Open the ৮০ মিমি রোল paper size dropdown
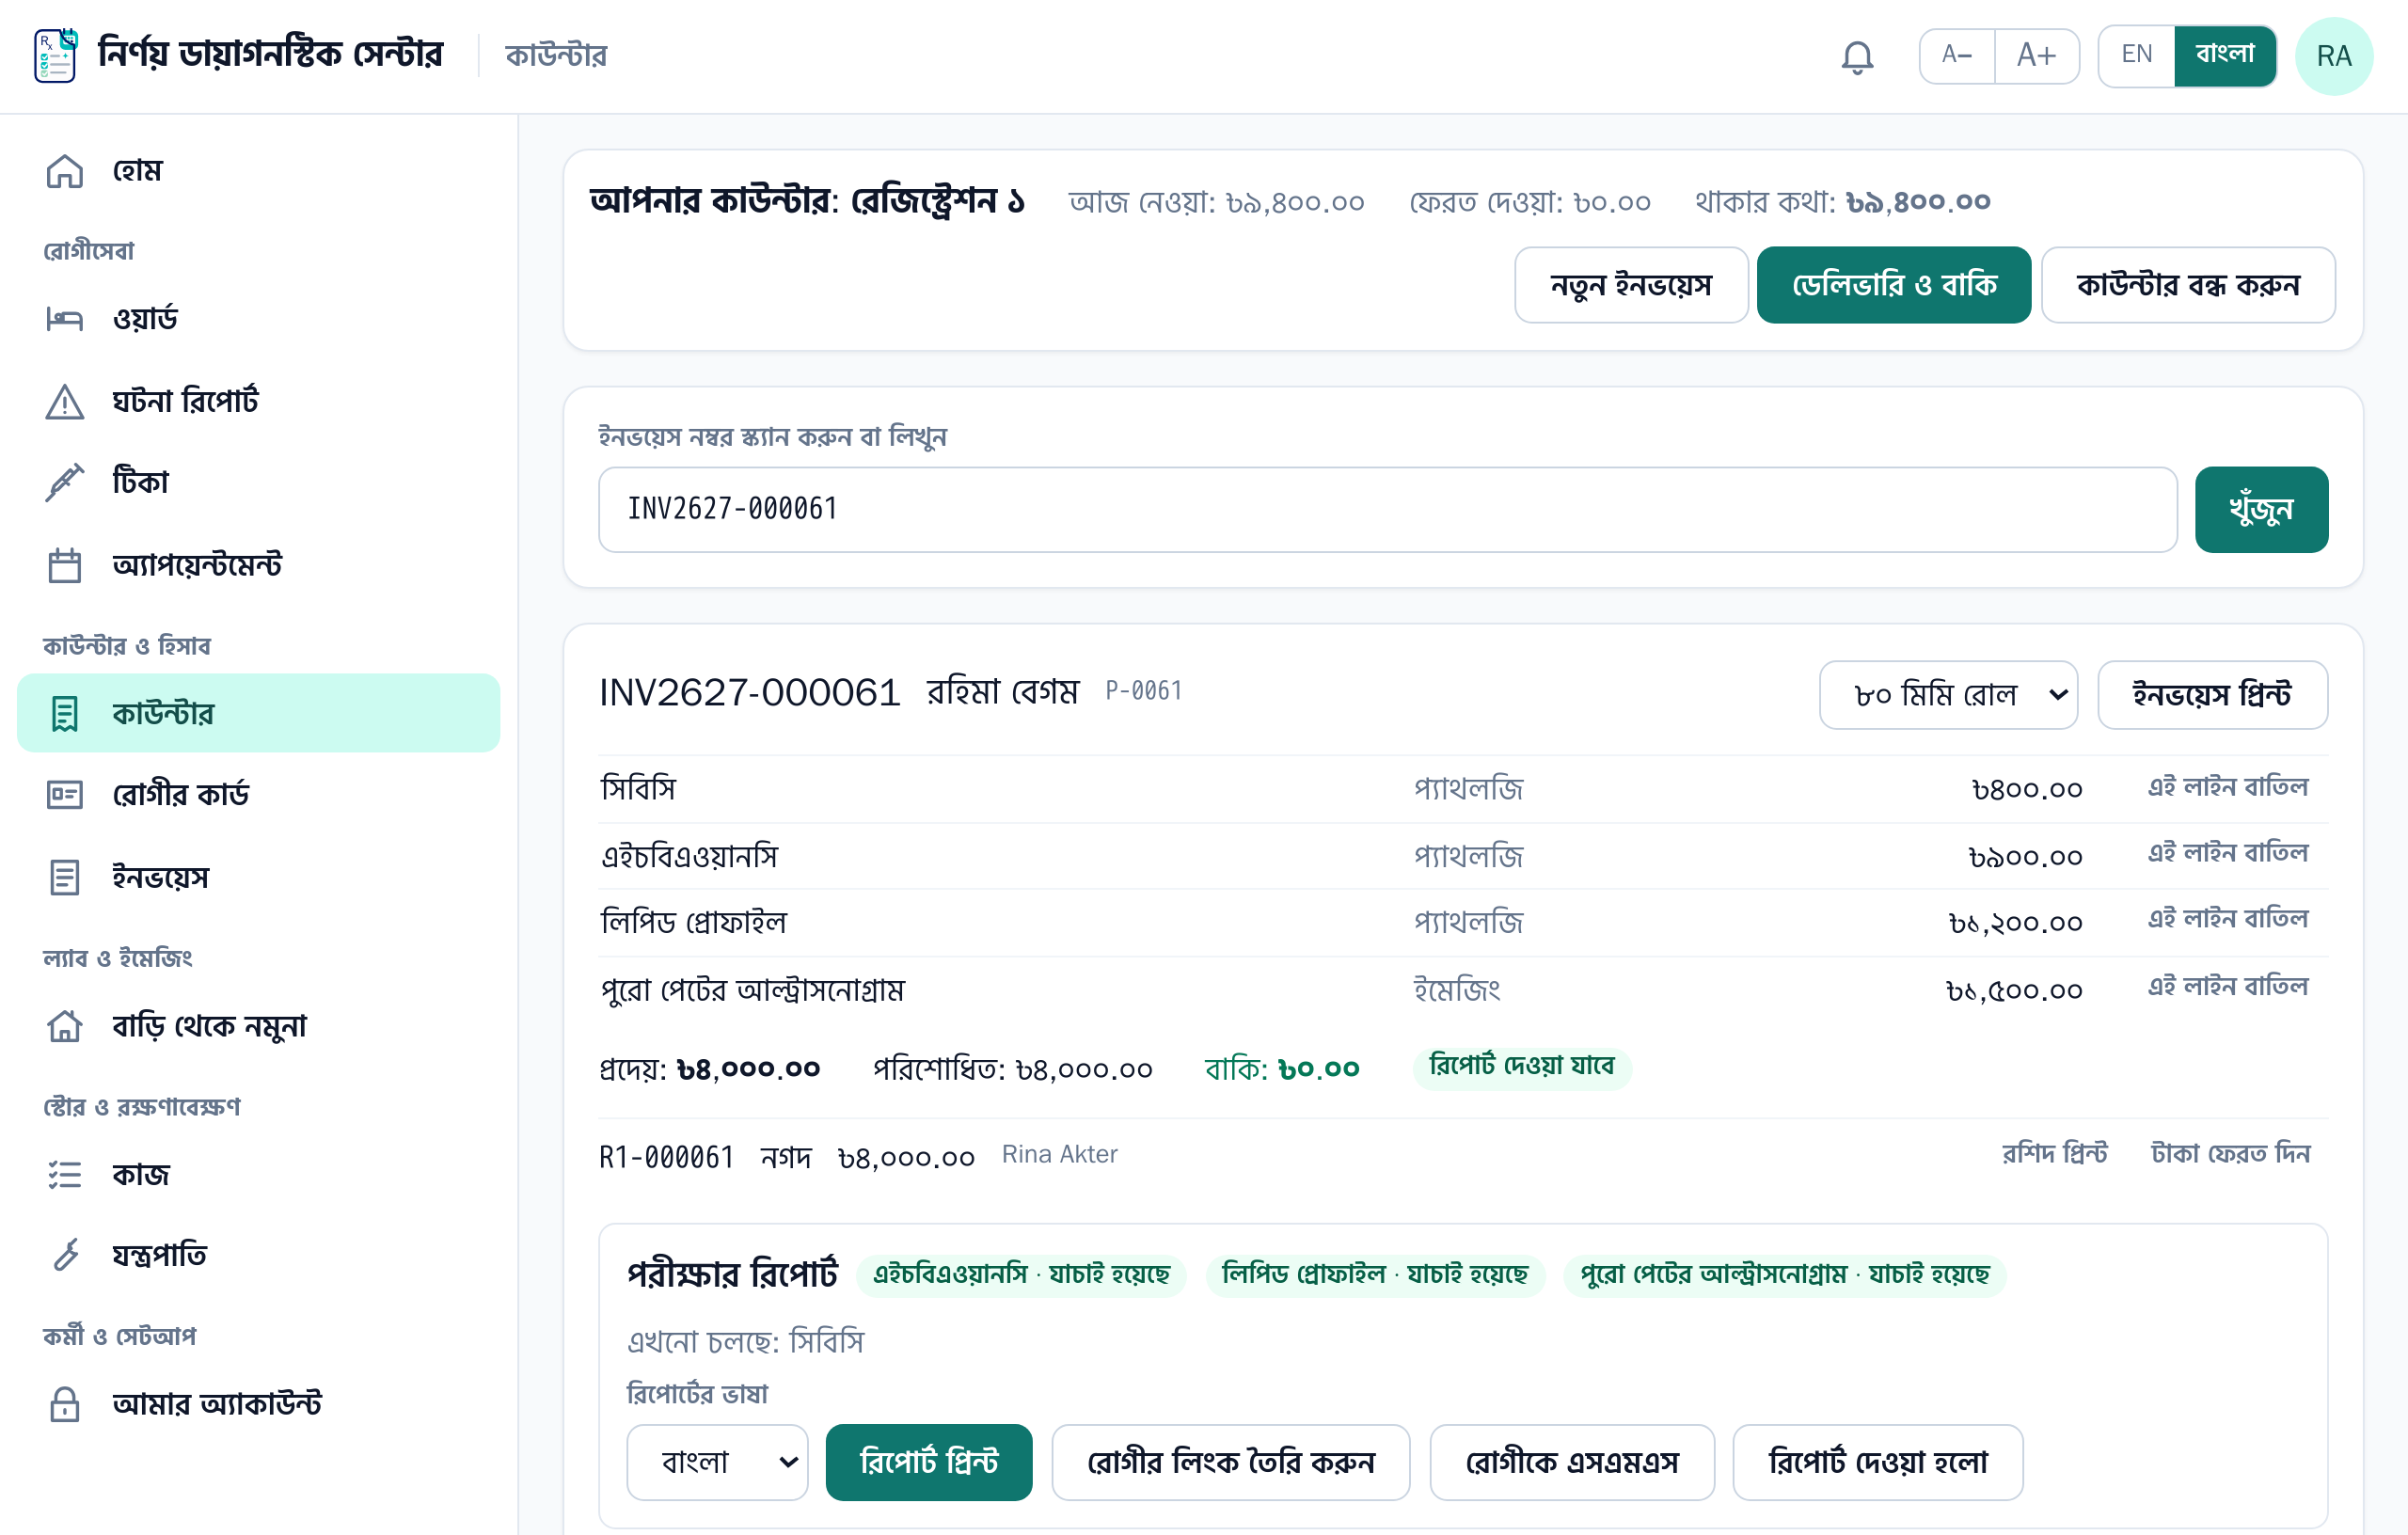This screenshot has width=2408, height=1535. pyautogui.click(x=1947, y=695)
